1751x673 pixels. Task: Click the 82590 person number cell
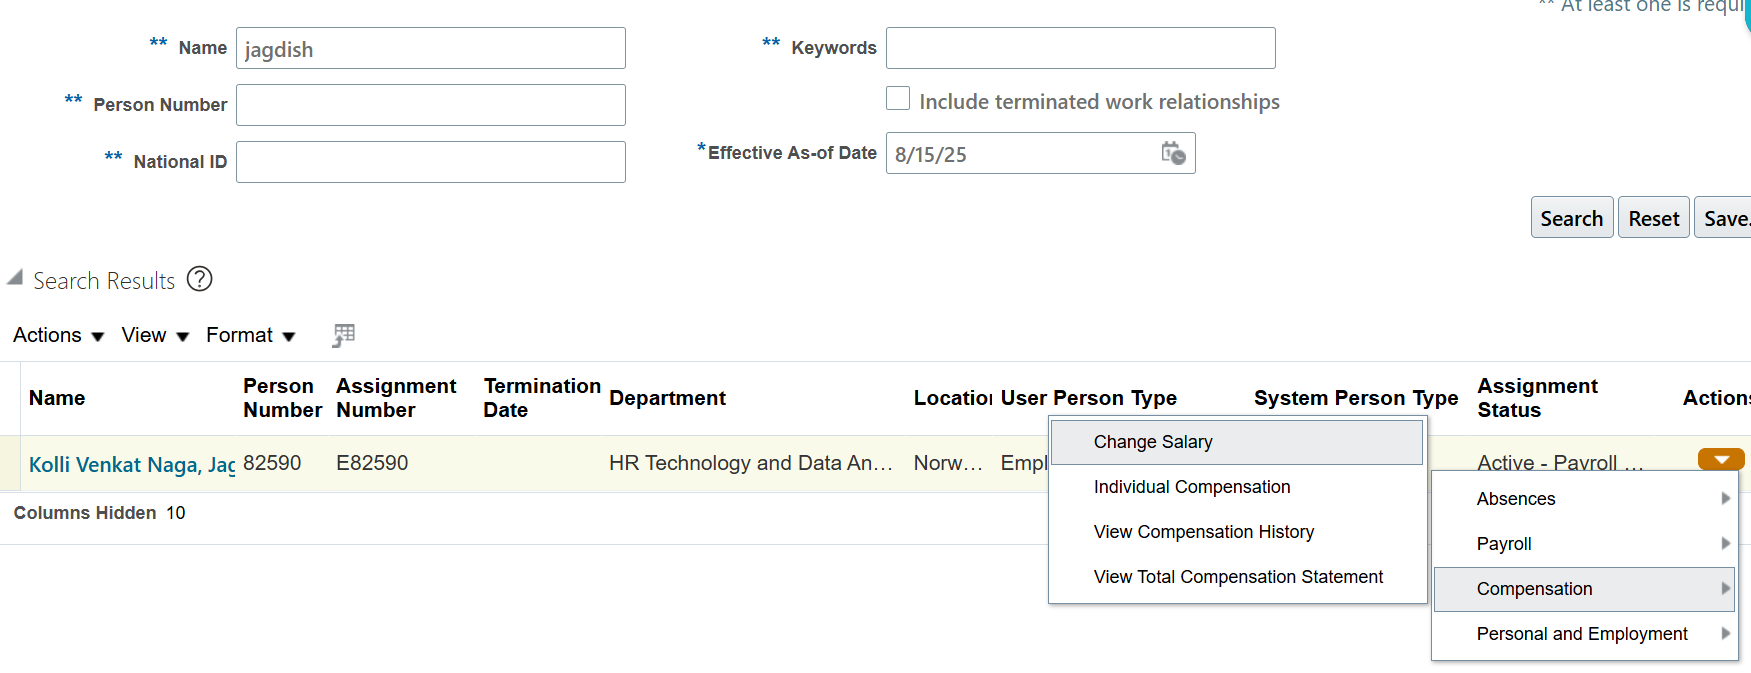point(272,463)
